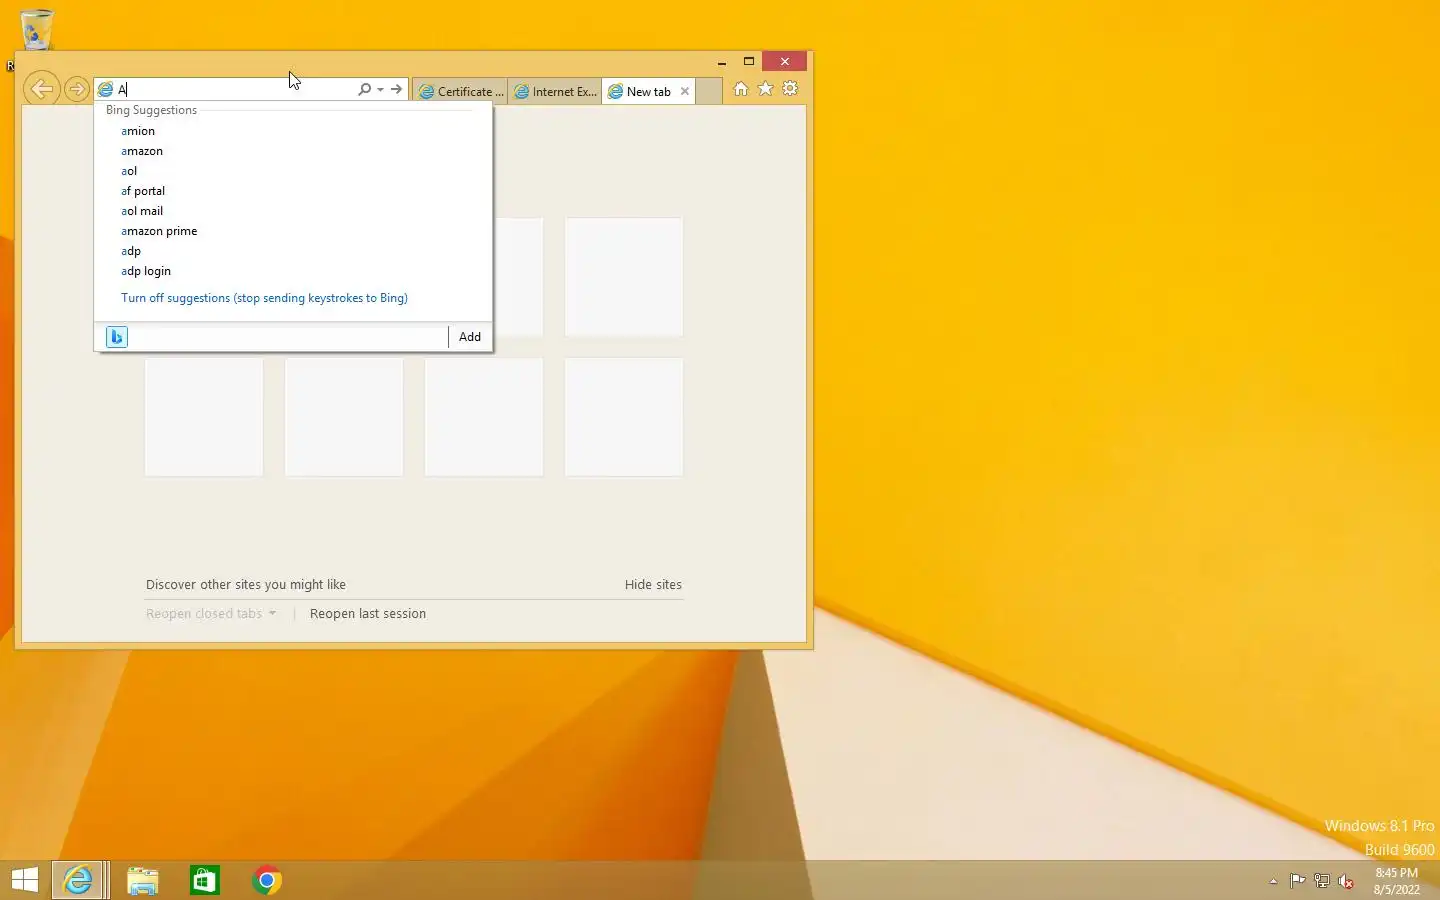Open the Tools gear icon

tap(790, 89)
